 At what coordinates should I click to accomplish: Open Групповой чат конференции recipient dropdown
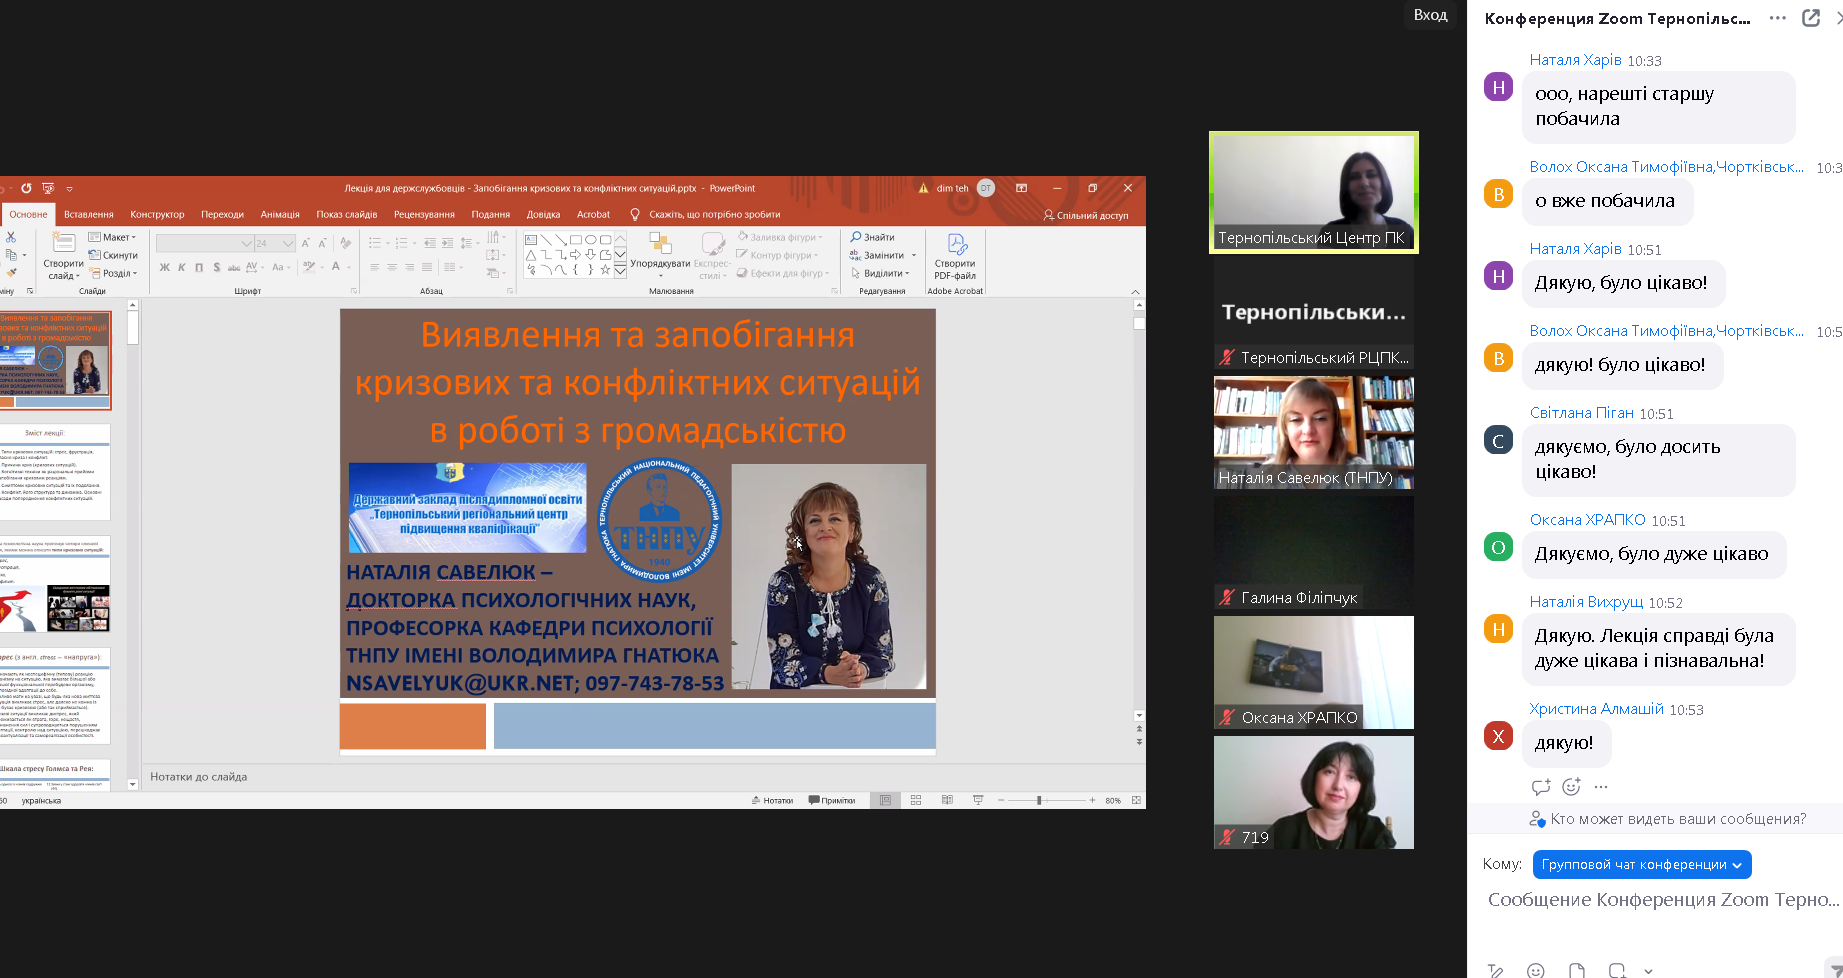(1642, 864)
